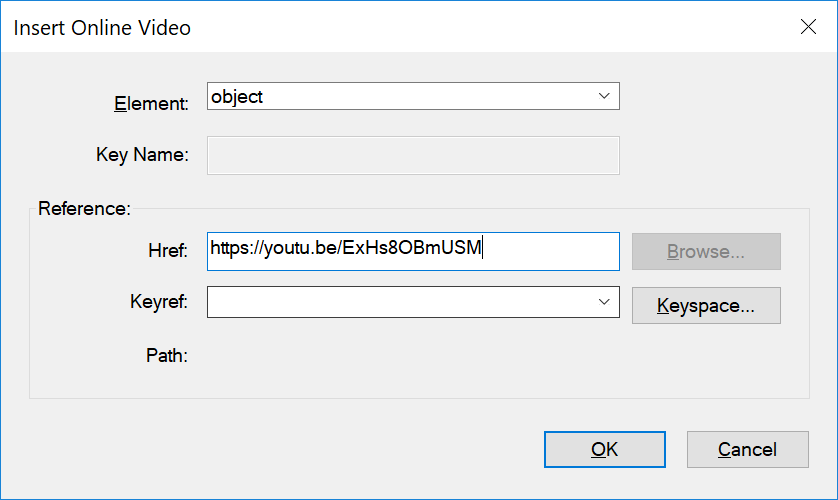The image size is (838, 500).
Task: Click the Browse... button
Action: [x=706, y=252]
